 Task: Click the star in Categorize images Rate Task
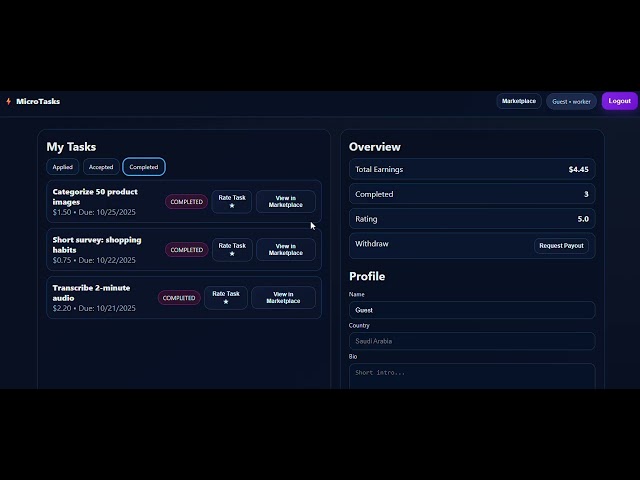[x=232, y=206]
